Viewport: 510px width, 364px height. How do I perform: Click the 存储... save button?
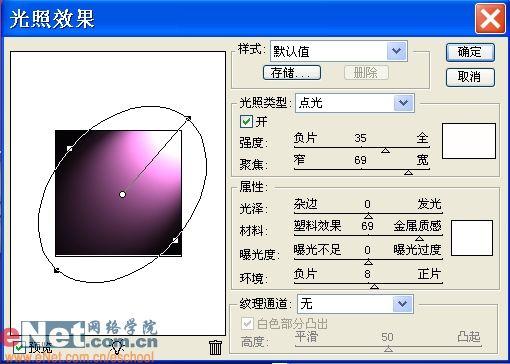coord(292,72)
